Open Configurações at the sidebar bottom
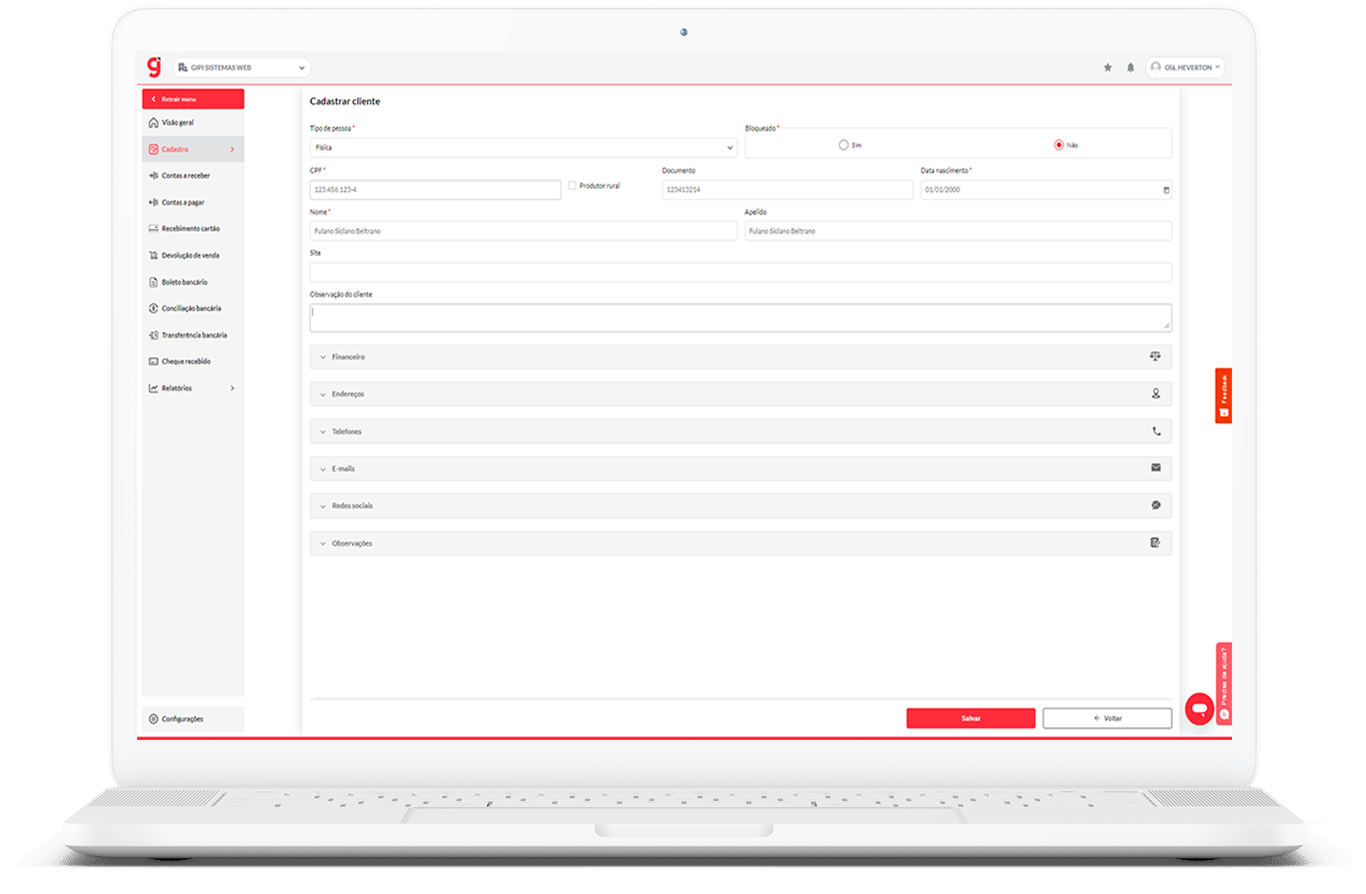Image resolution: width=1366 pixels, height=894 pixels. [193, 719]
